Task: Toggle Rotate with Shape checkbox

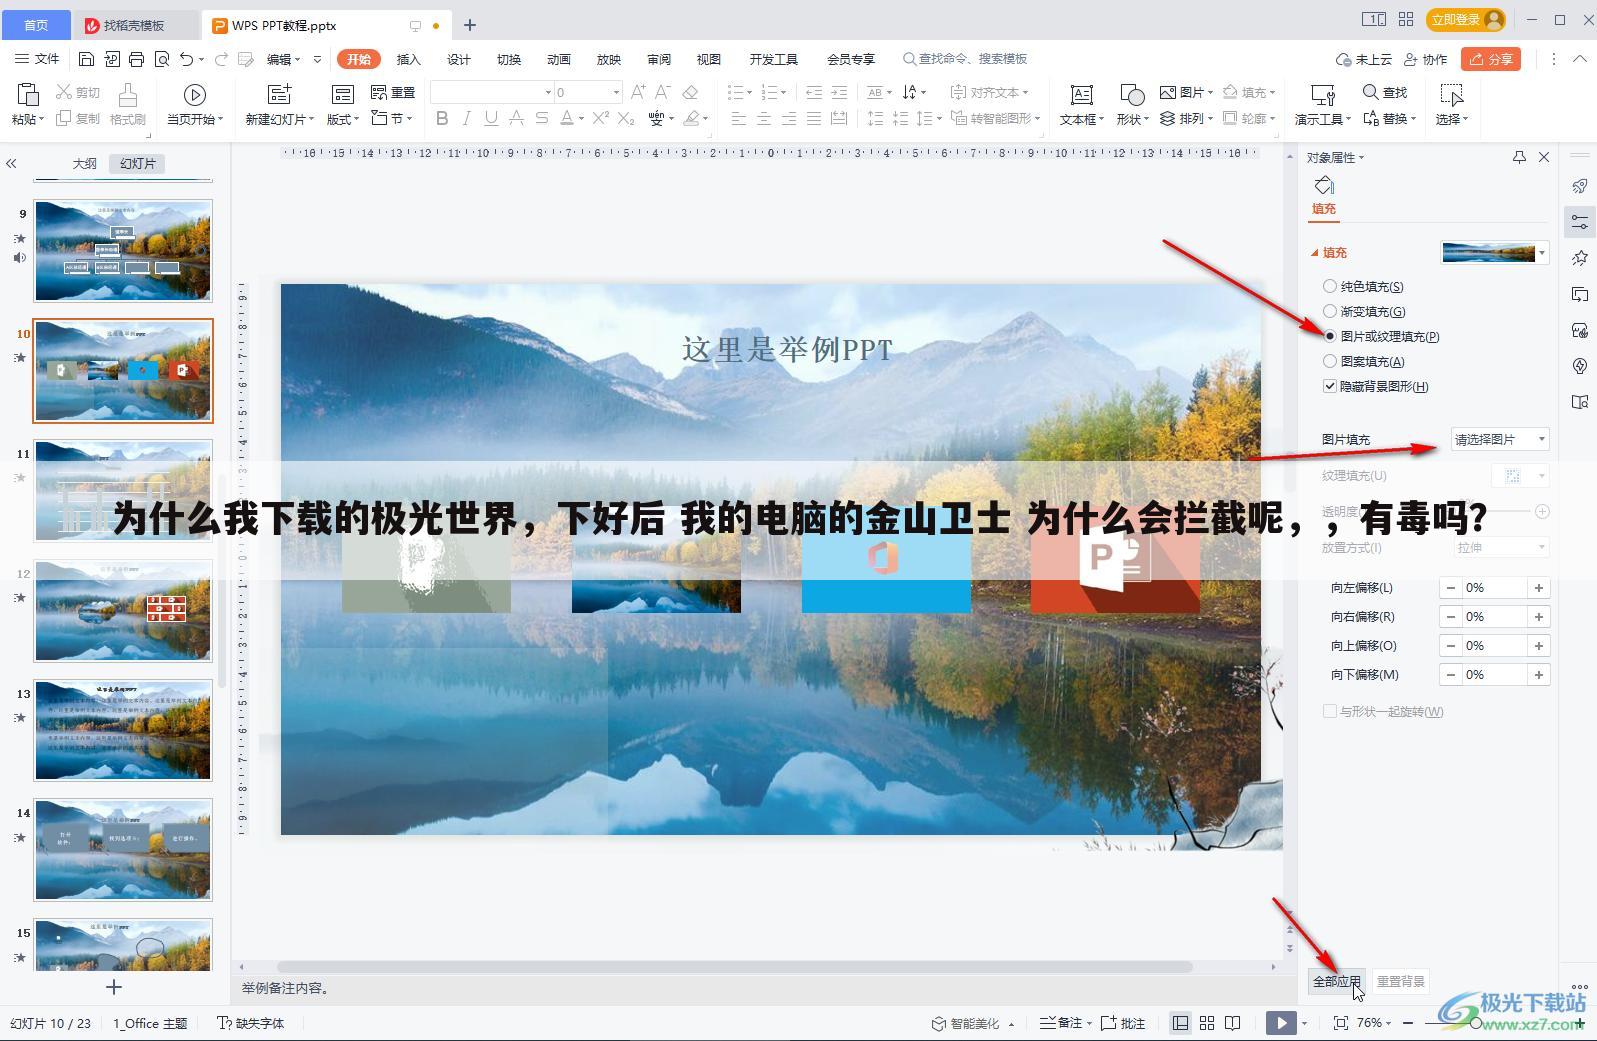Action: pos(1329,711)
